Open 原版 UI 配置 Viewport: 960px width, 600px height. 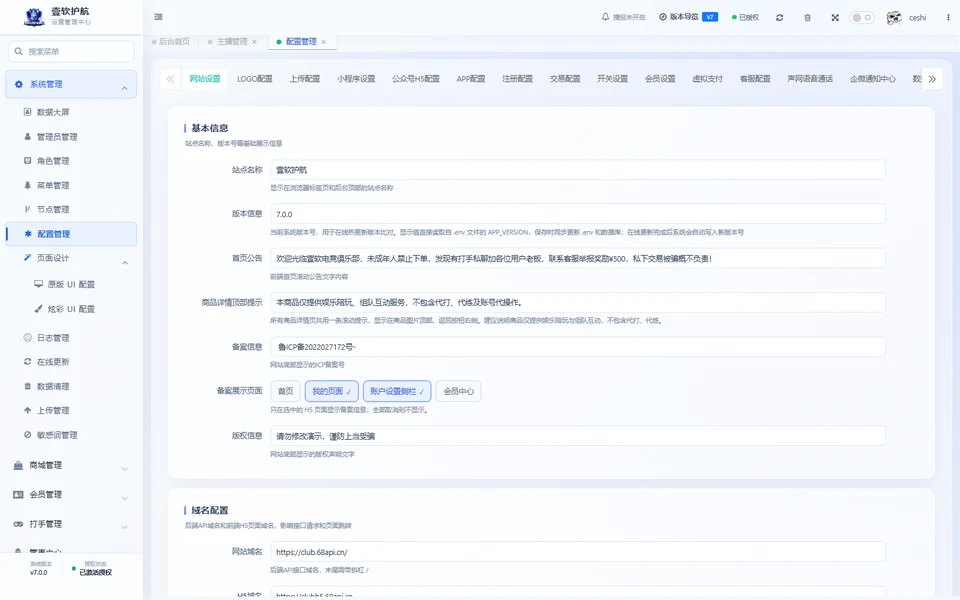pos(71,284)
